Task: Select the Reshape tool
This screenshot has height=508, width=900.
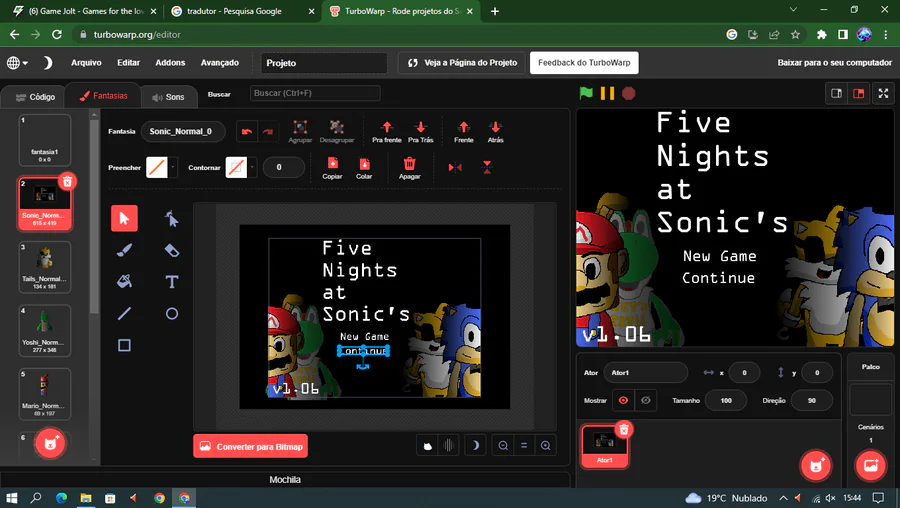Action: [172, 218]
